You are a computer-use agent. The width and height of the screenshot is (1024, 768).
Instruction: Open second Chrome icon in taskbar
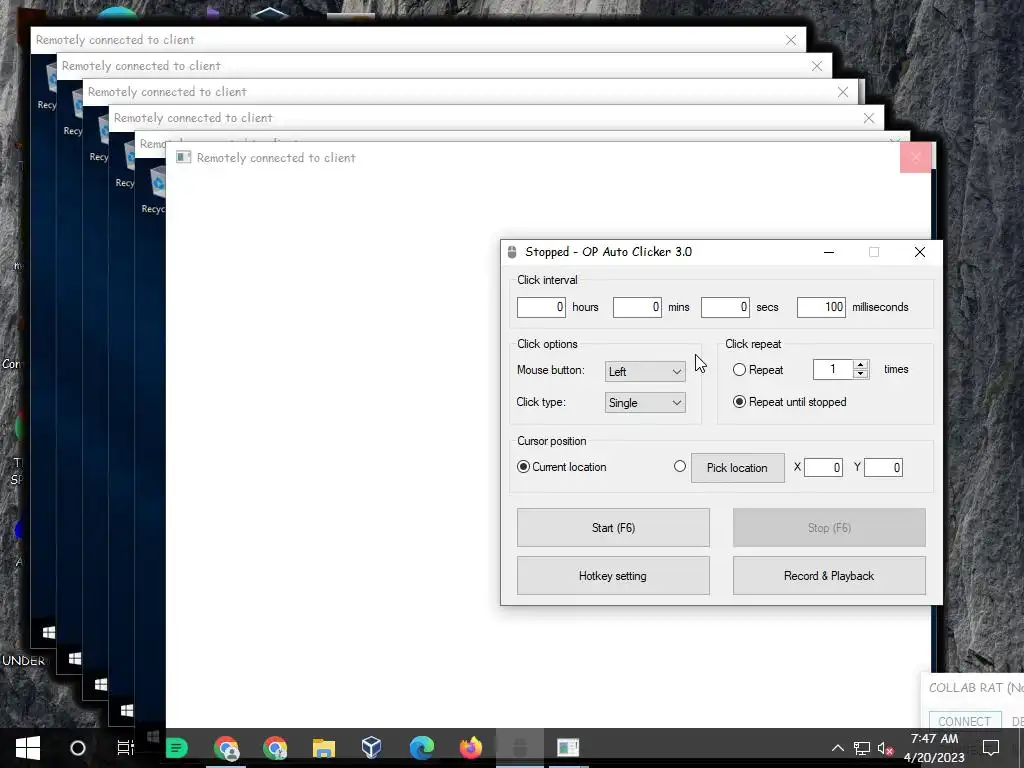(275, 748)
